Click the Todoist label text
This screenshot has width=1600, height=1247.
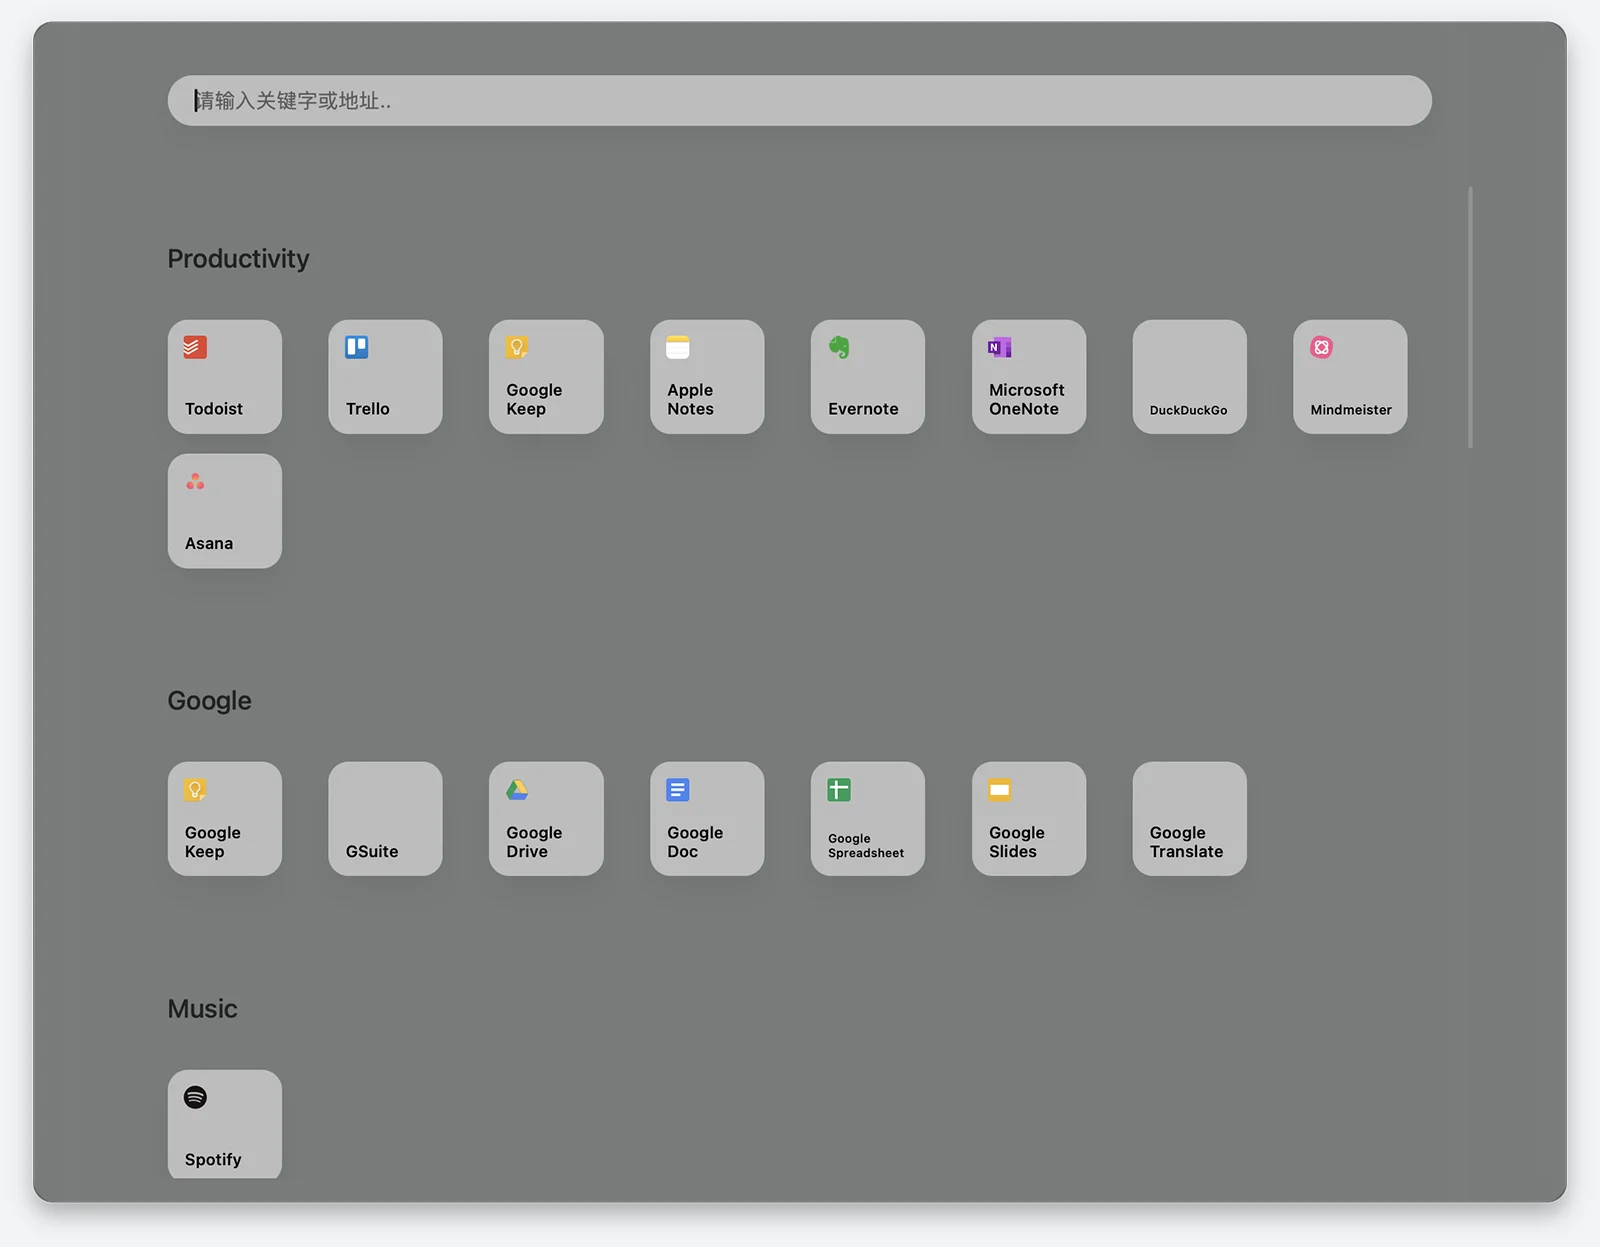[214, 409]
